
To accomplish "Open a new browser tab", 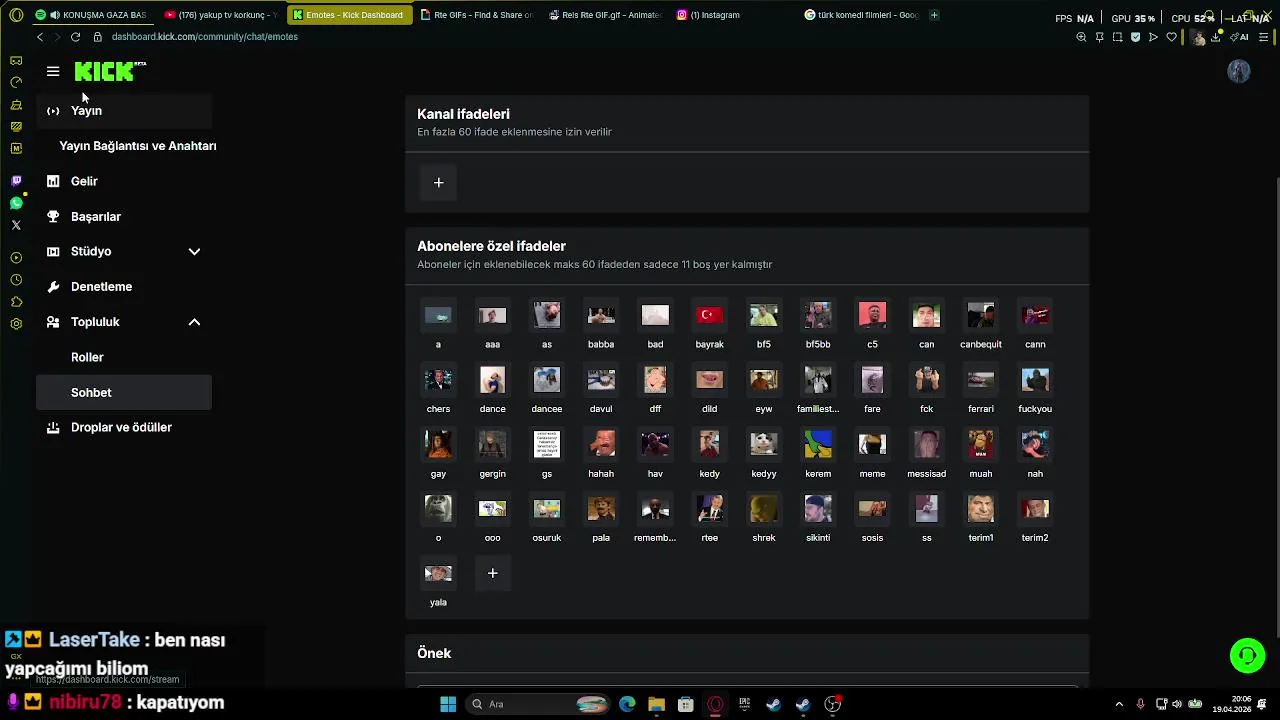I will click(934, 15).
